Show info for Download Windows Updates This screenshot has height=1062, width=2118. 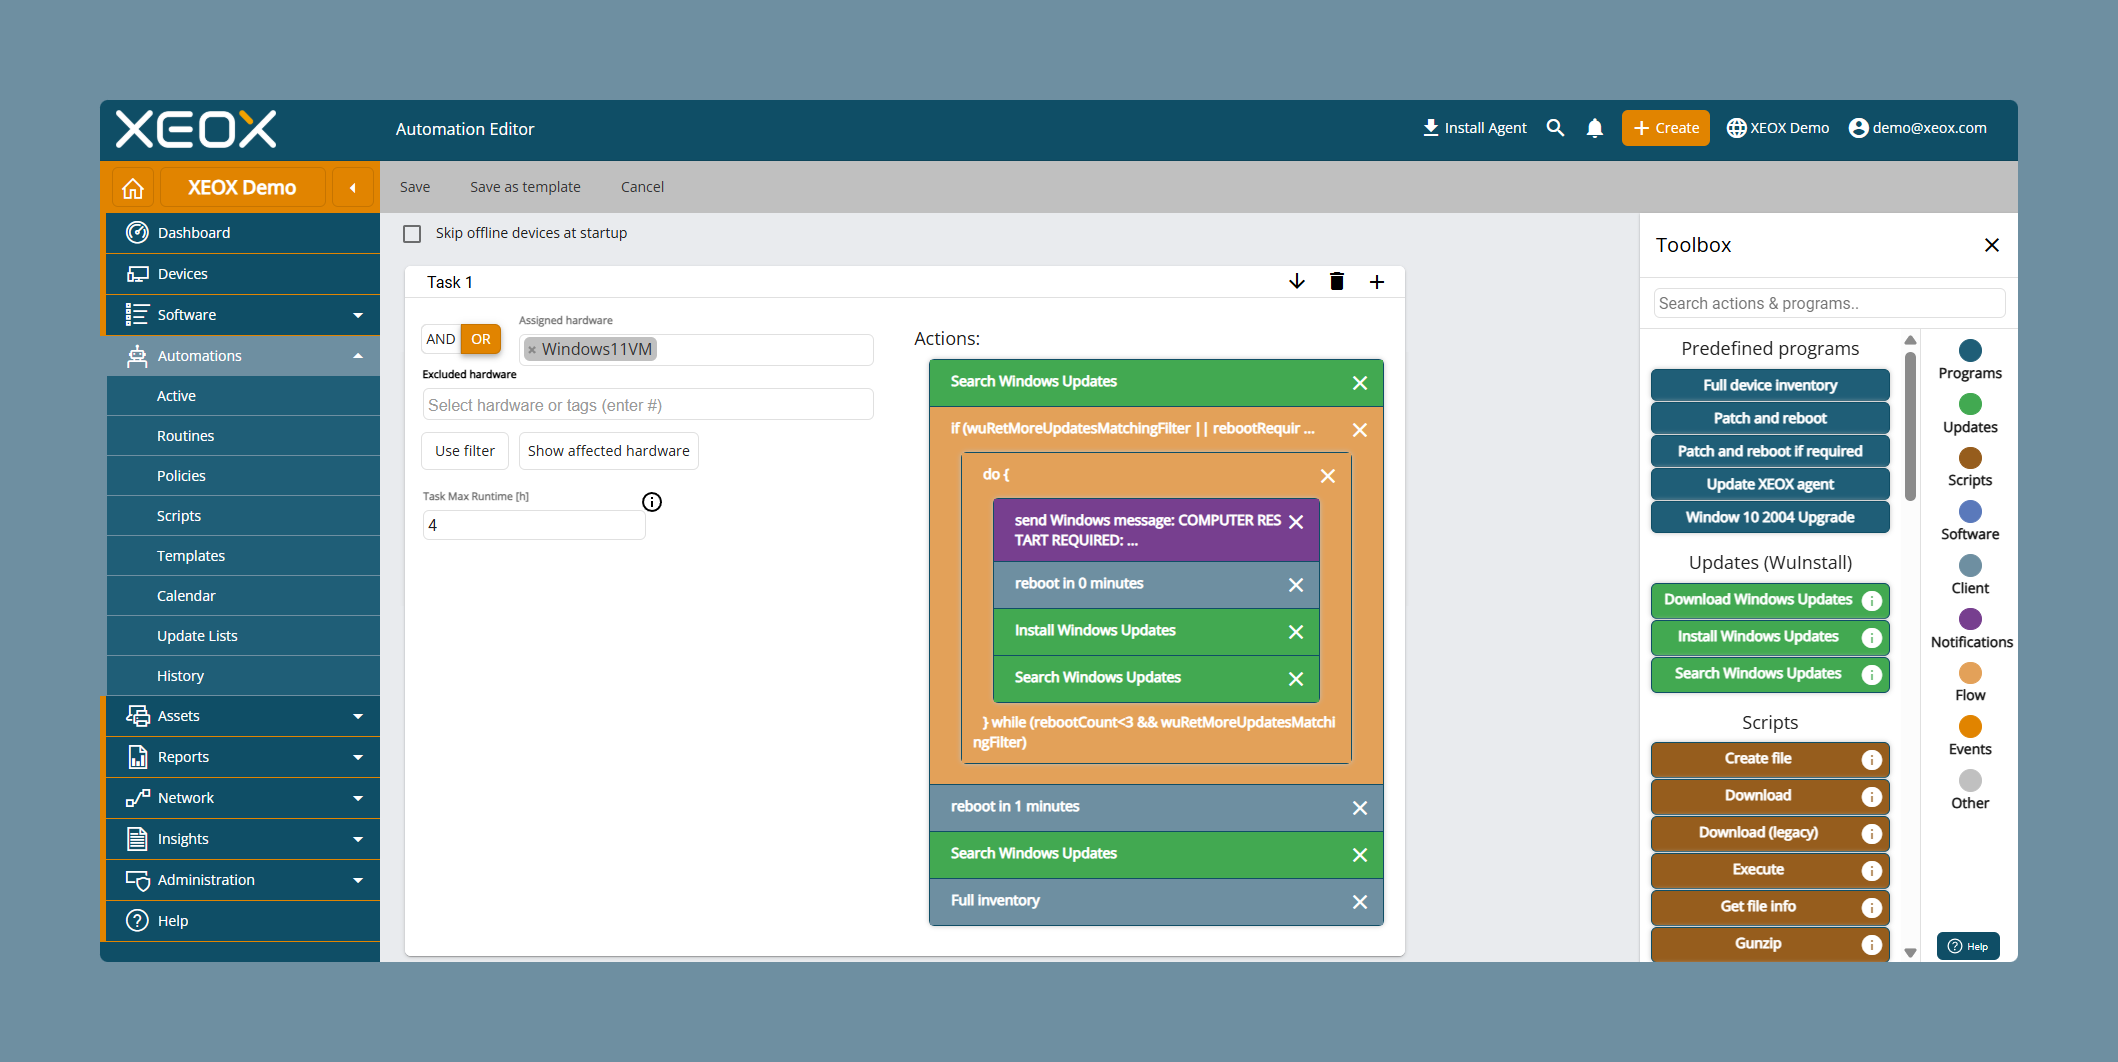1872,601
